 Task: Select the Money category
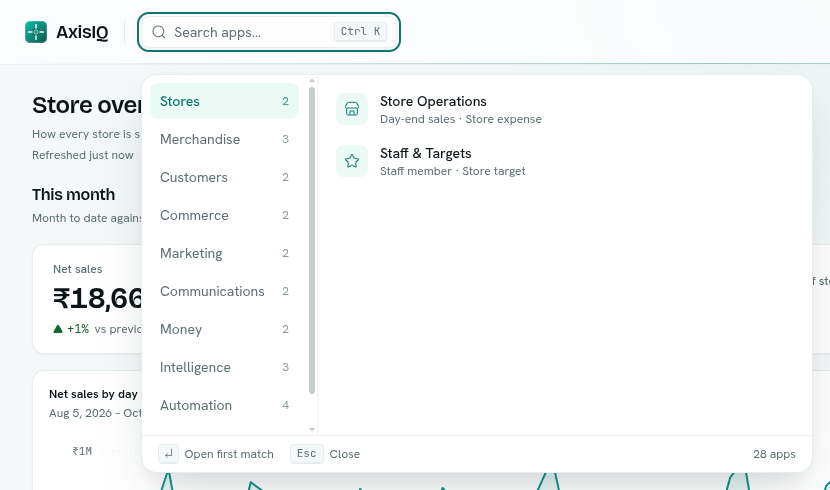point(224,329)
